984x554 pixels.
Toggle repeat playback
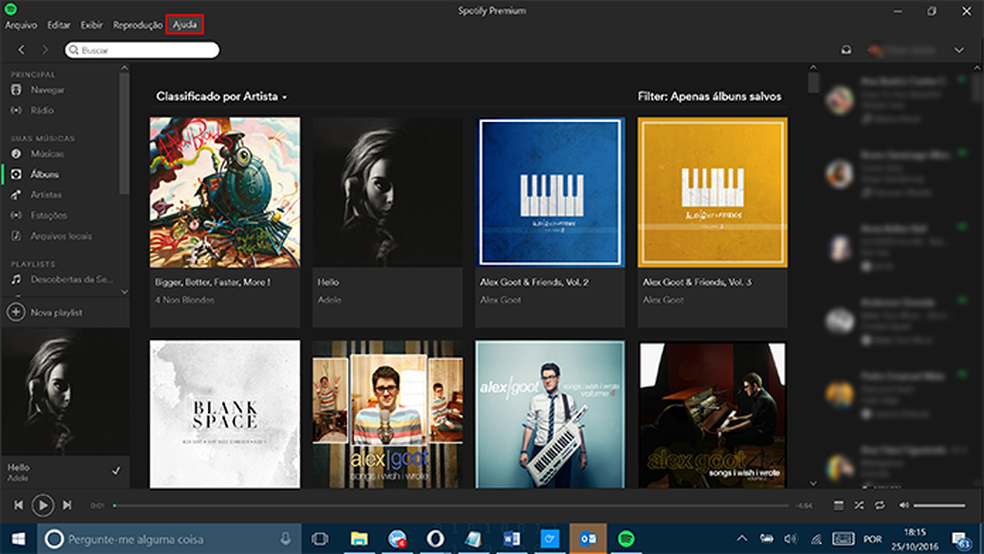(x=880, y=506)
